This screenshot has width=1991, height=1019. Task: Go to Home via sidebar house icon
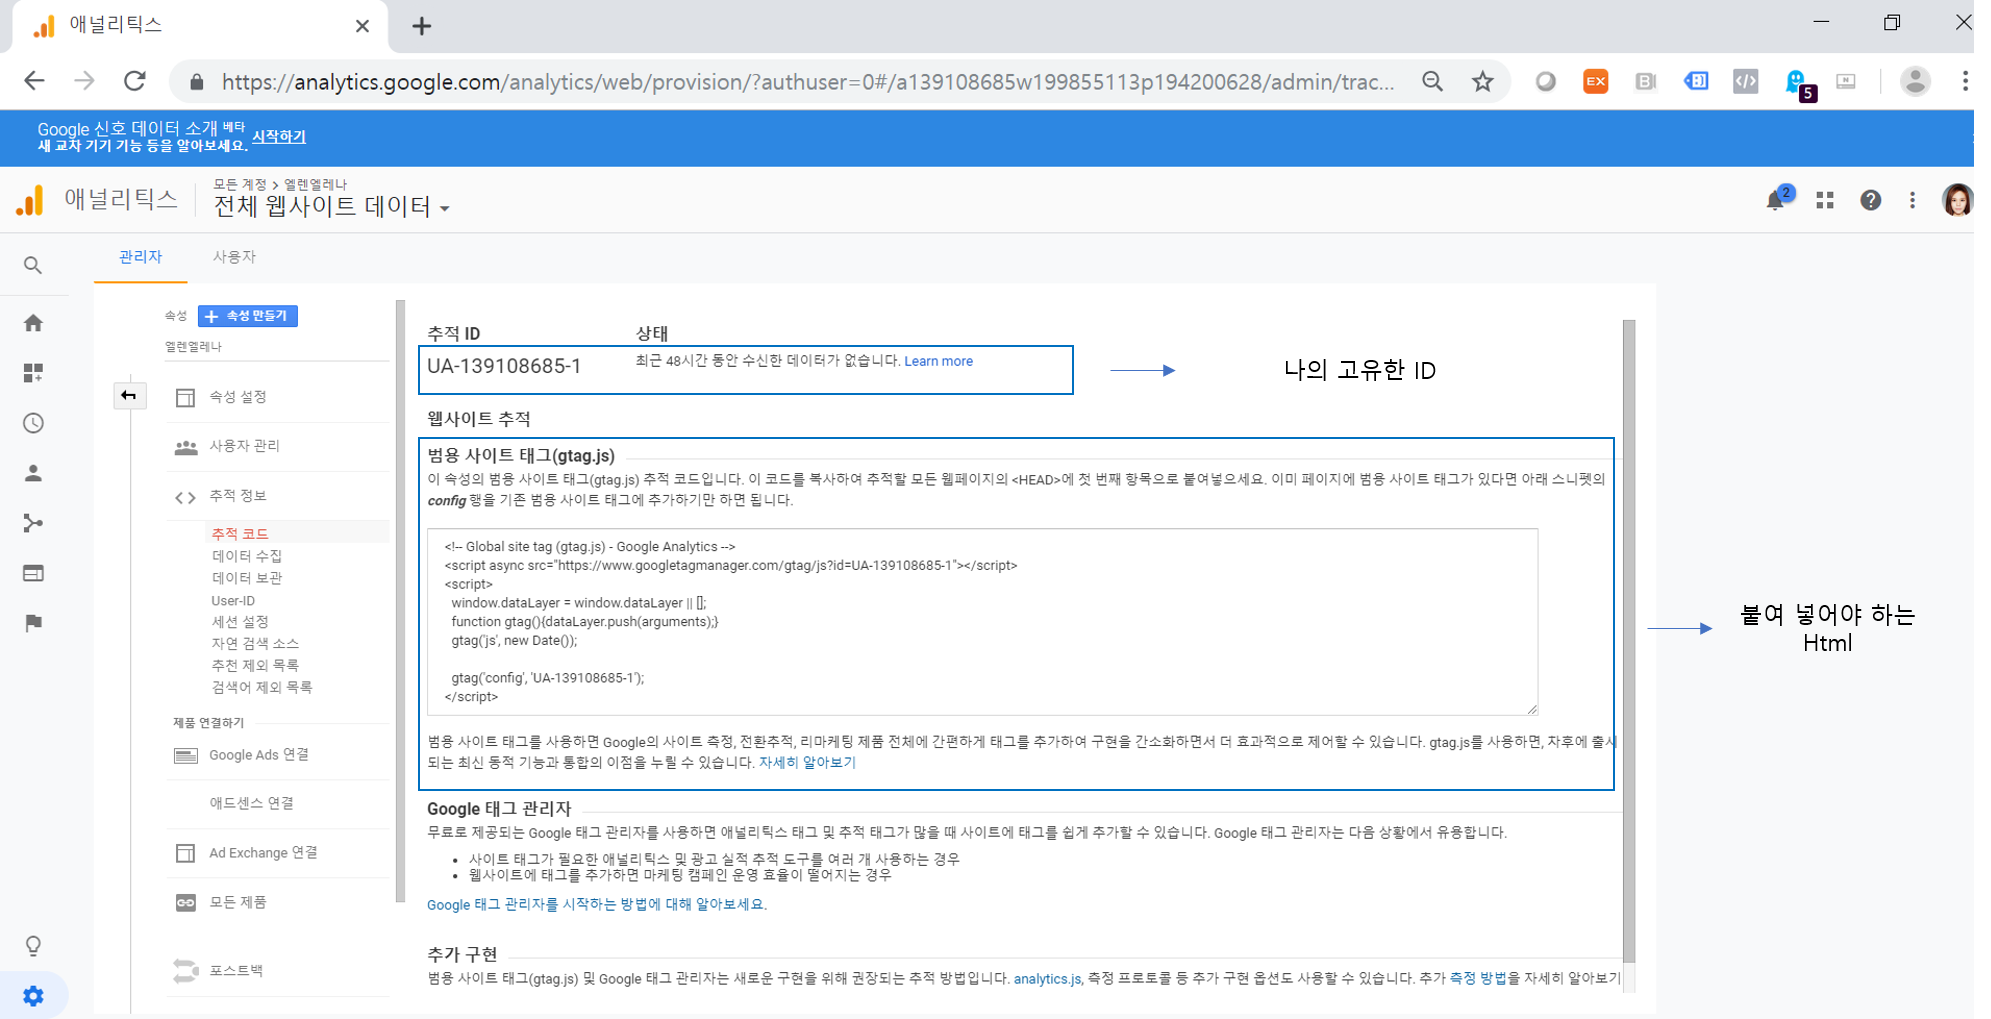coord(33,323)
